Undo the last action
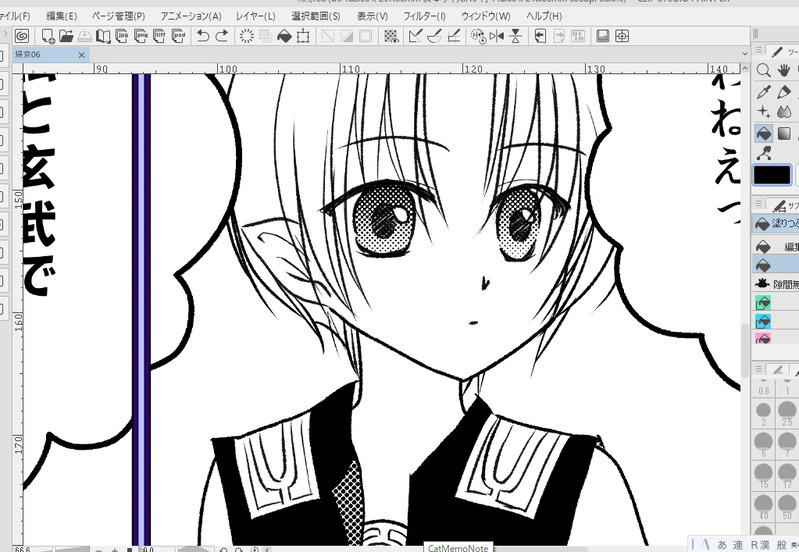 (203, 36)
